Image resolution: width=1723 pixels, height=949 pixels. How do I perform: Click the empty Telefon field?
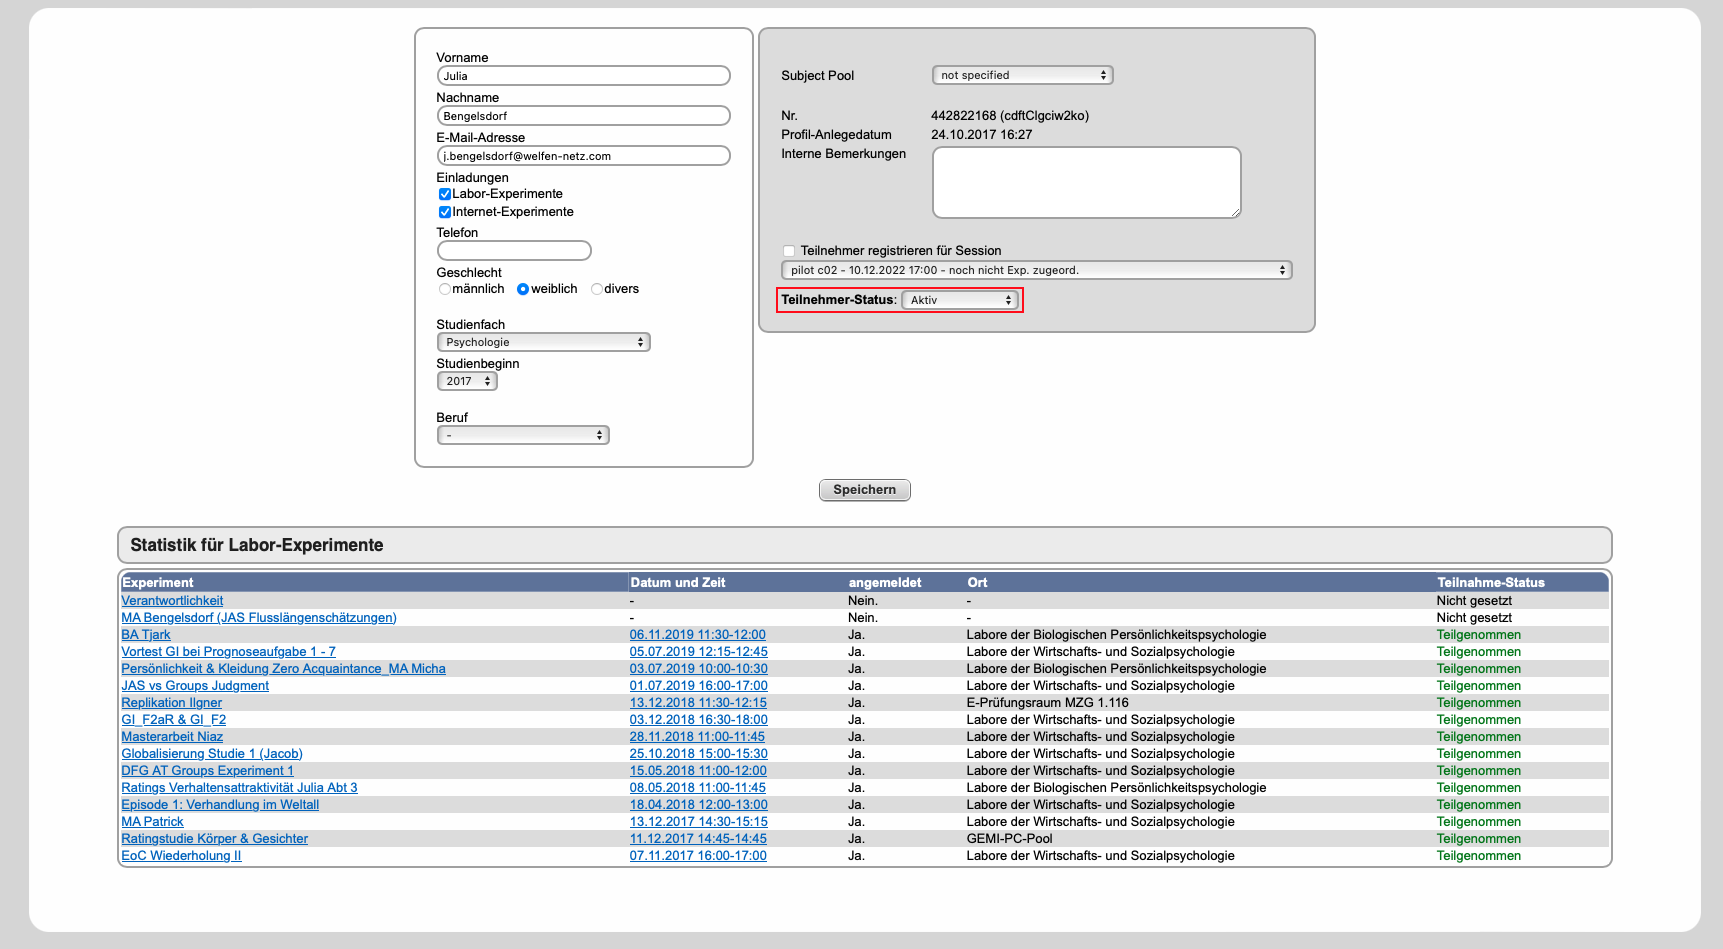(514, 250)
